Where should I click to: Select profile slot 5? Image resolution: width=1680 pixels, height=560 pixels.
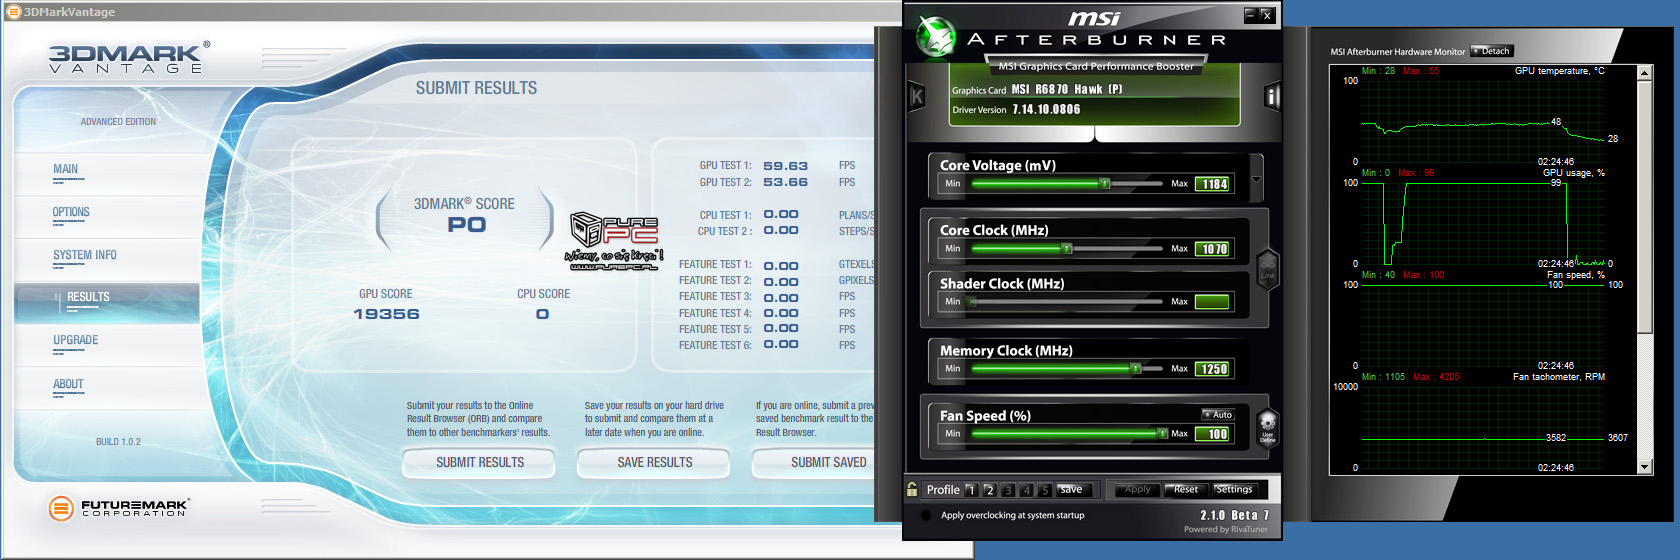(x=1045, y=490)
